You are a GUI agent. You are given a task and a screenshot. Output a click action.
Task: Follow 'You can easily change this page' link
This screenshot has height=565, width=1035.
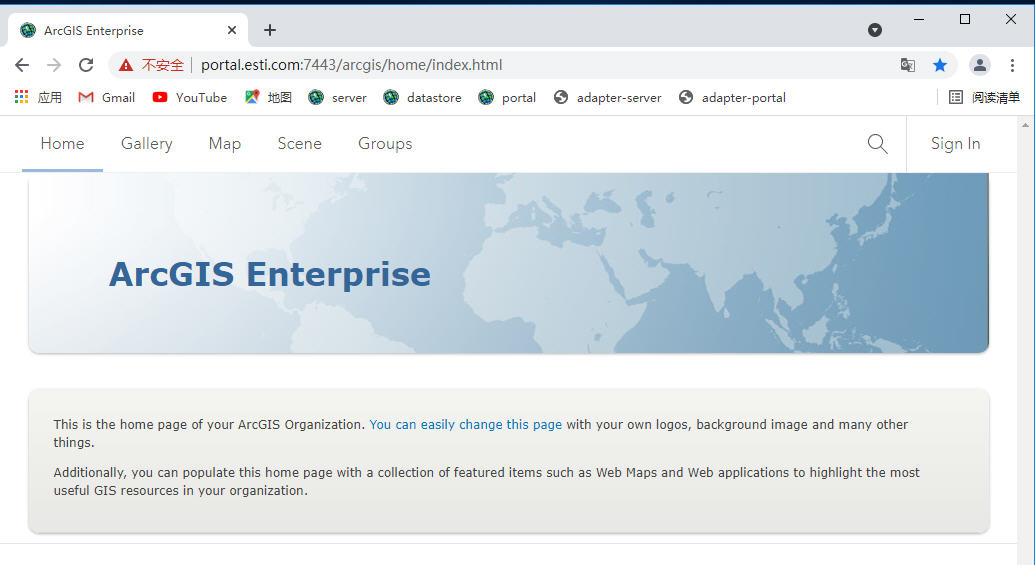(465, 424)
